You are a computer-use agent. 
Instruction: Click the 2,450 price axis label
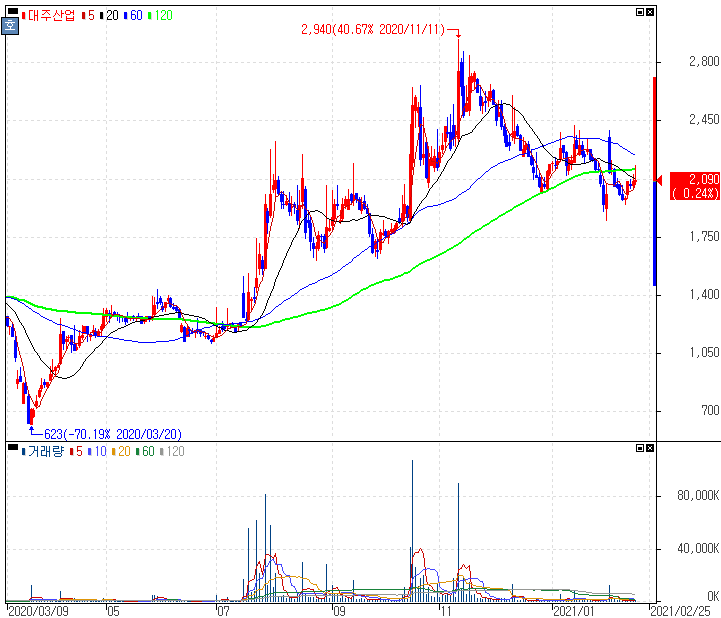704,120
